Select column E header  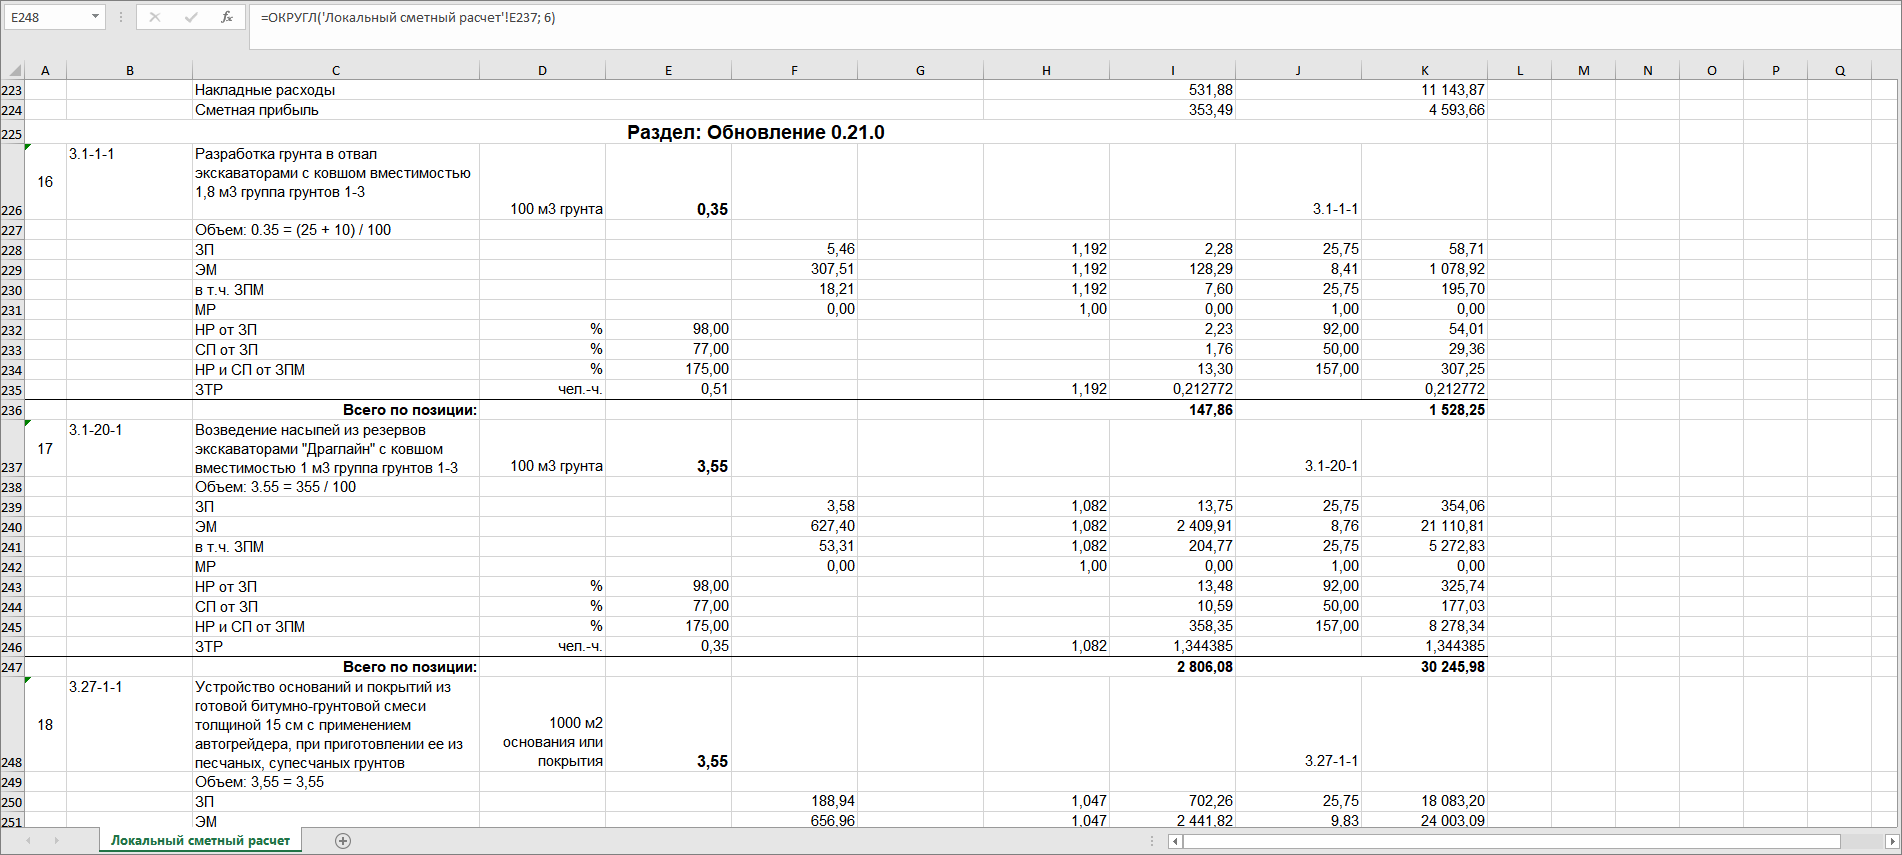pyautogui.click(x=668, y=70)
